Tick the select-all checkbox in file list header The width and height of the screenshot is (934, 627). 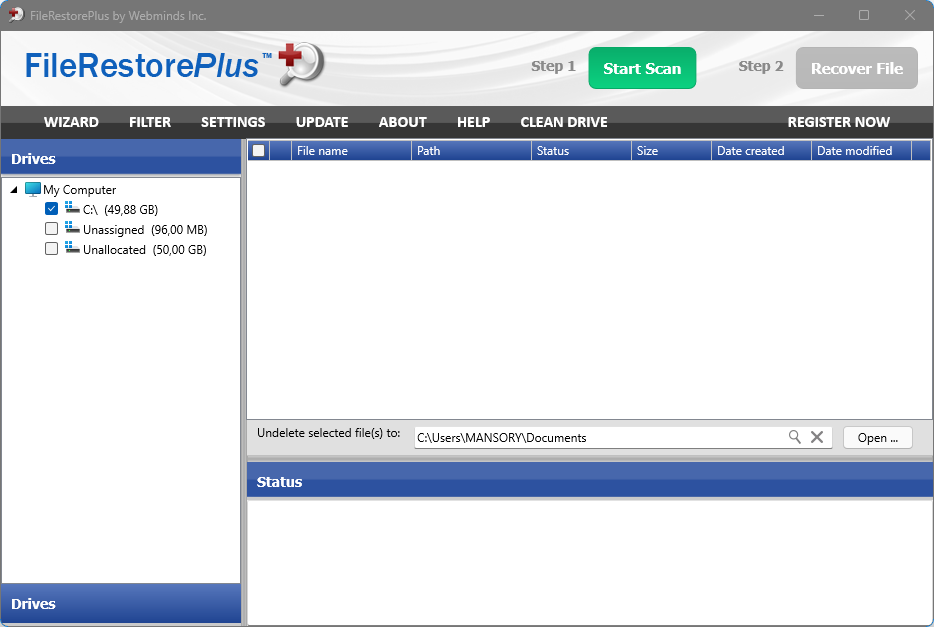(259, 151)
